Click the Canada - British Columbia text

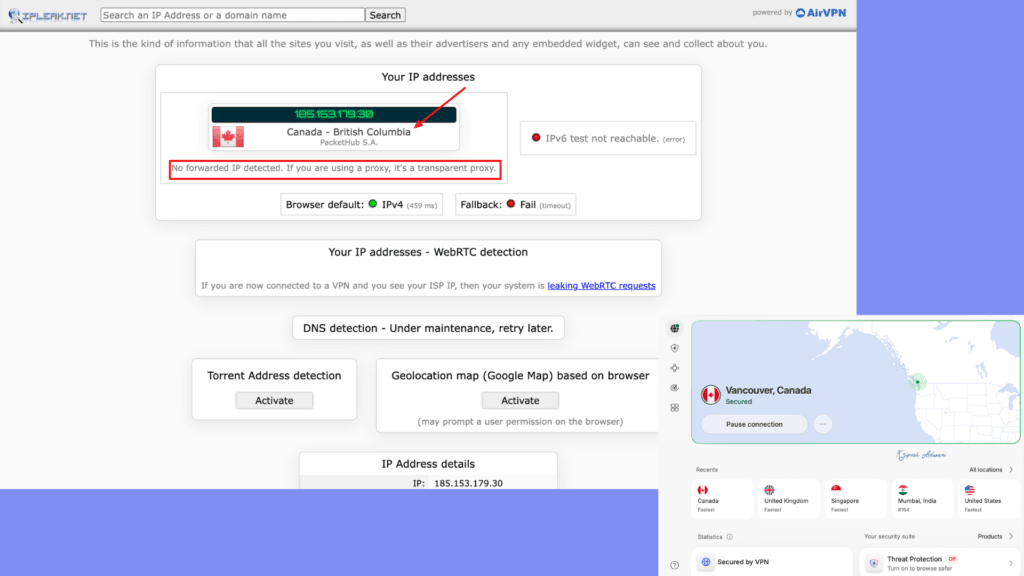pyautogui.click(x=349, y=132)
